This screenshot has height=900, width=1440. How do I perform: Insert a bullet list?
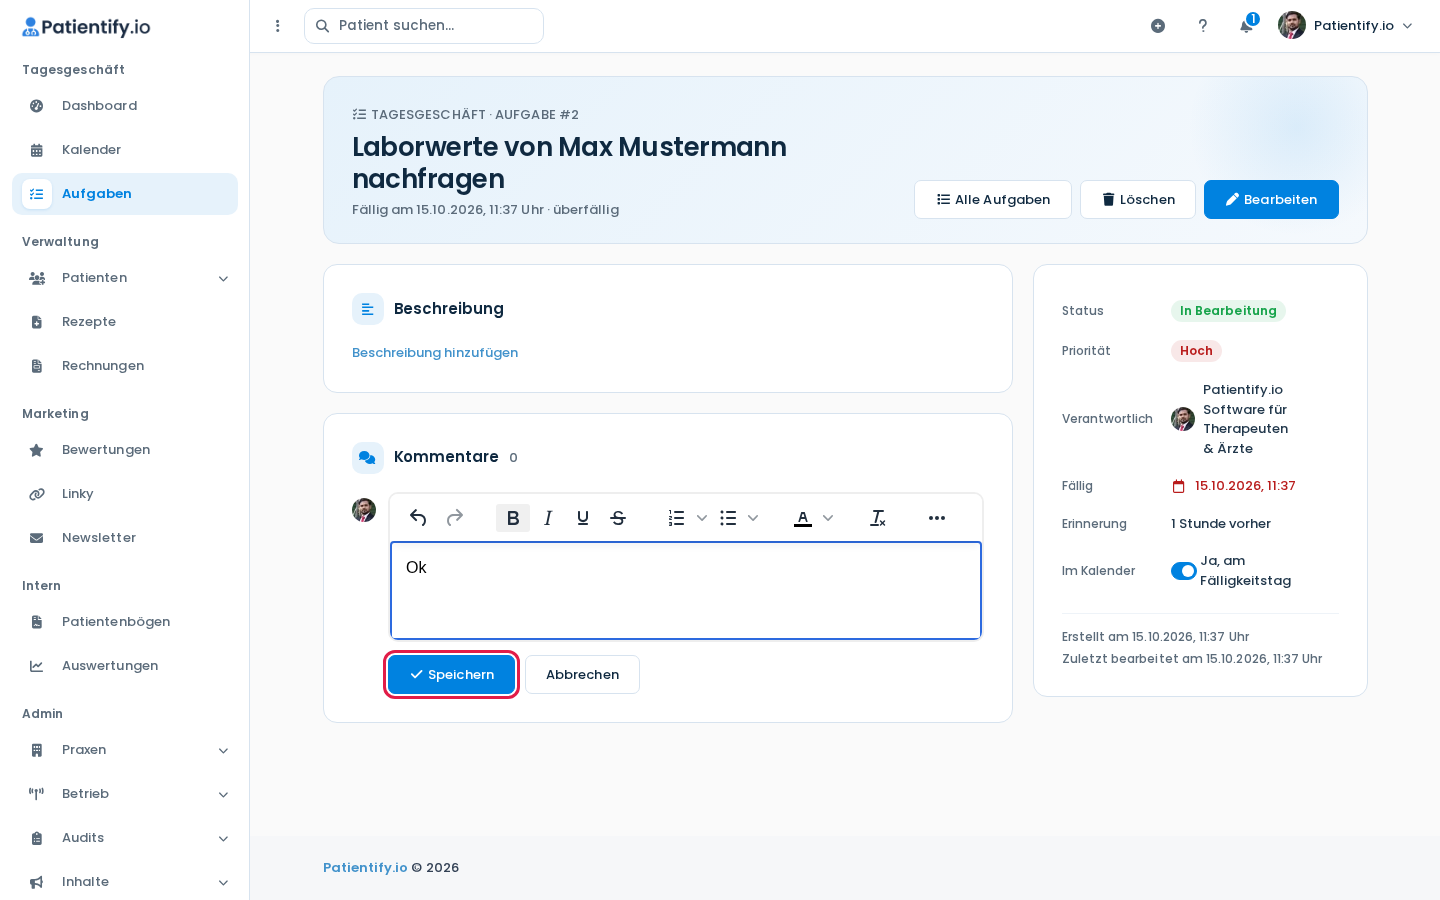728,518
